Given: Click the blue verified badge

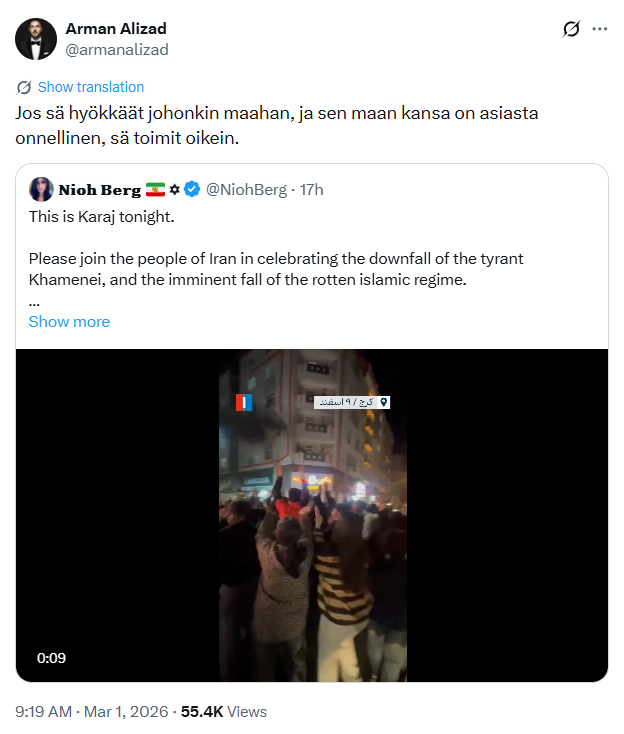Looking at the screenshot, I should click(x=194, y=189).
